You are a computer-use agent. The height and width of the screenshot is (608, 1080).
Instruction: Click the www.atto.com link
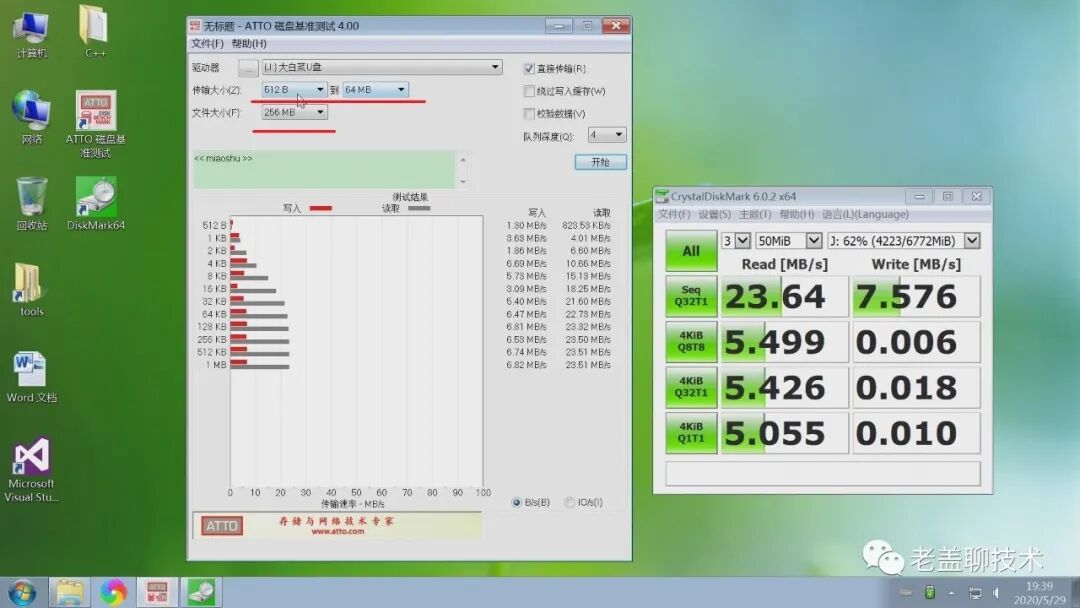coord(338,532)
